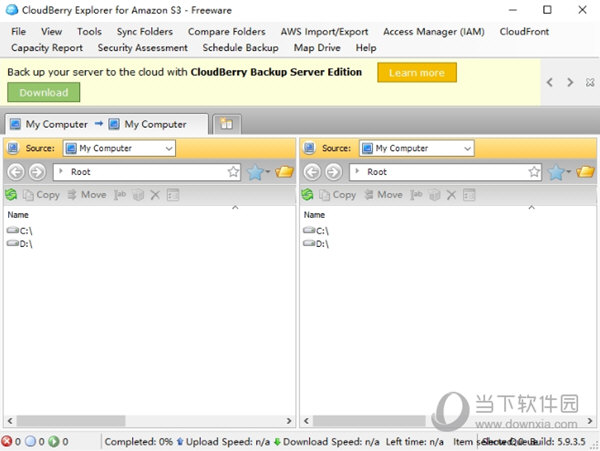This screenshot has width=600, height=451.
Task: Refresh the left pane file list
Action: [11, 195]
